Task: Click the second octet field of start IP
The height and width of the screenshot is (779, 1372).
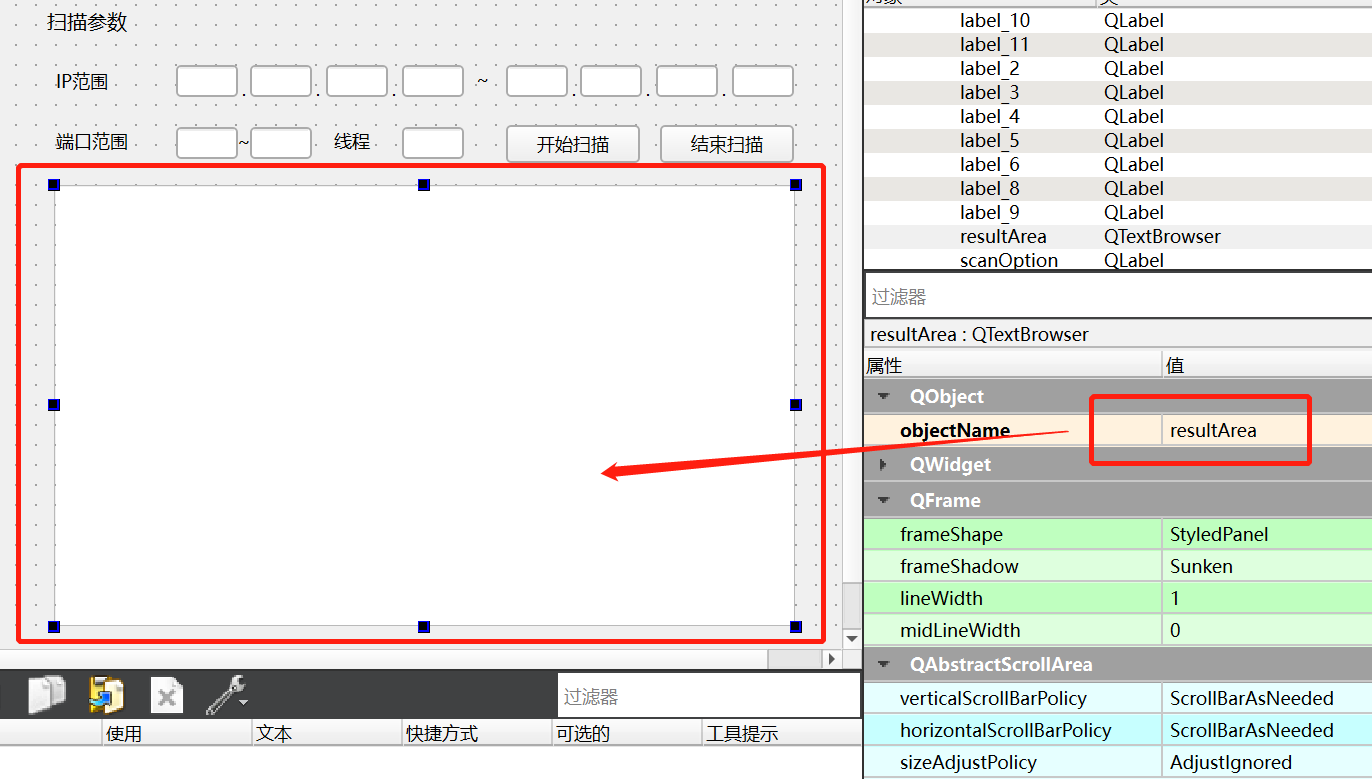Action: (x=281, y=81)
